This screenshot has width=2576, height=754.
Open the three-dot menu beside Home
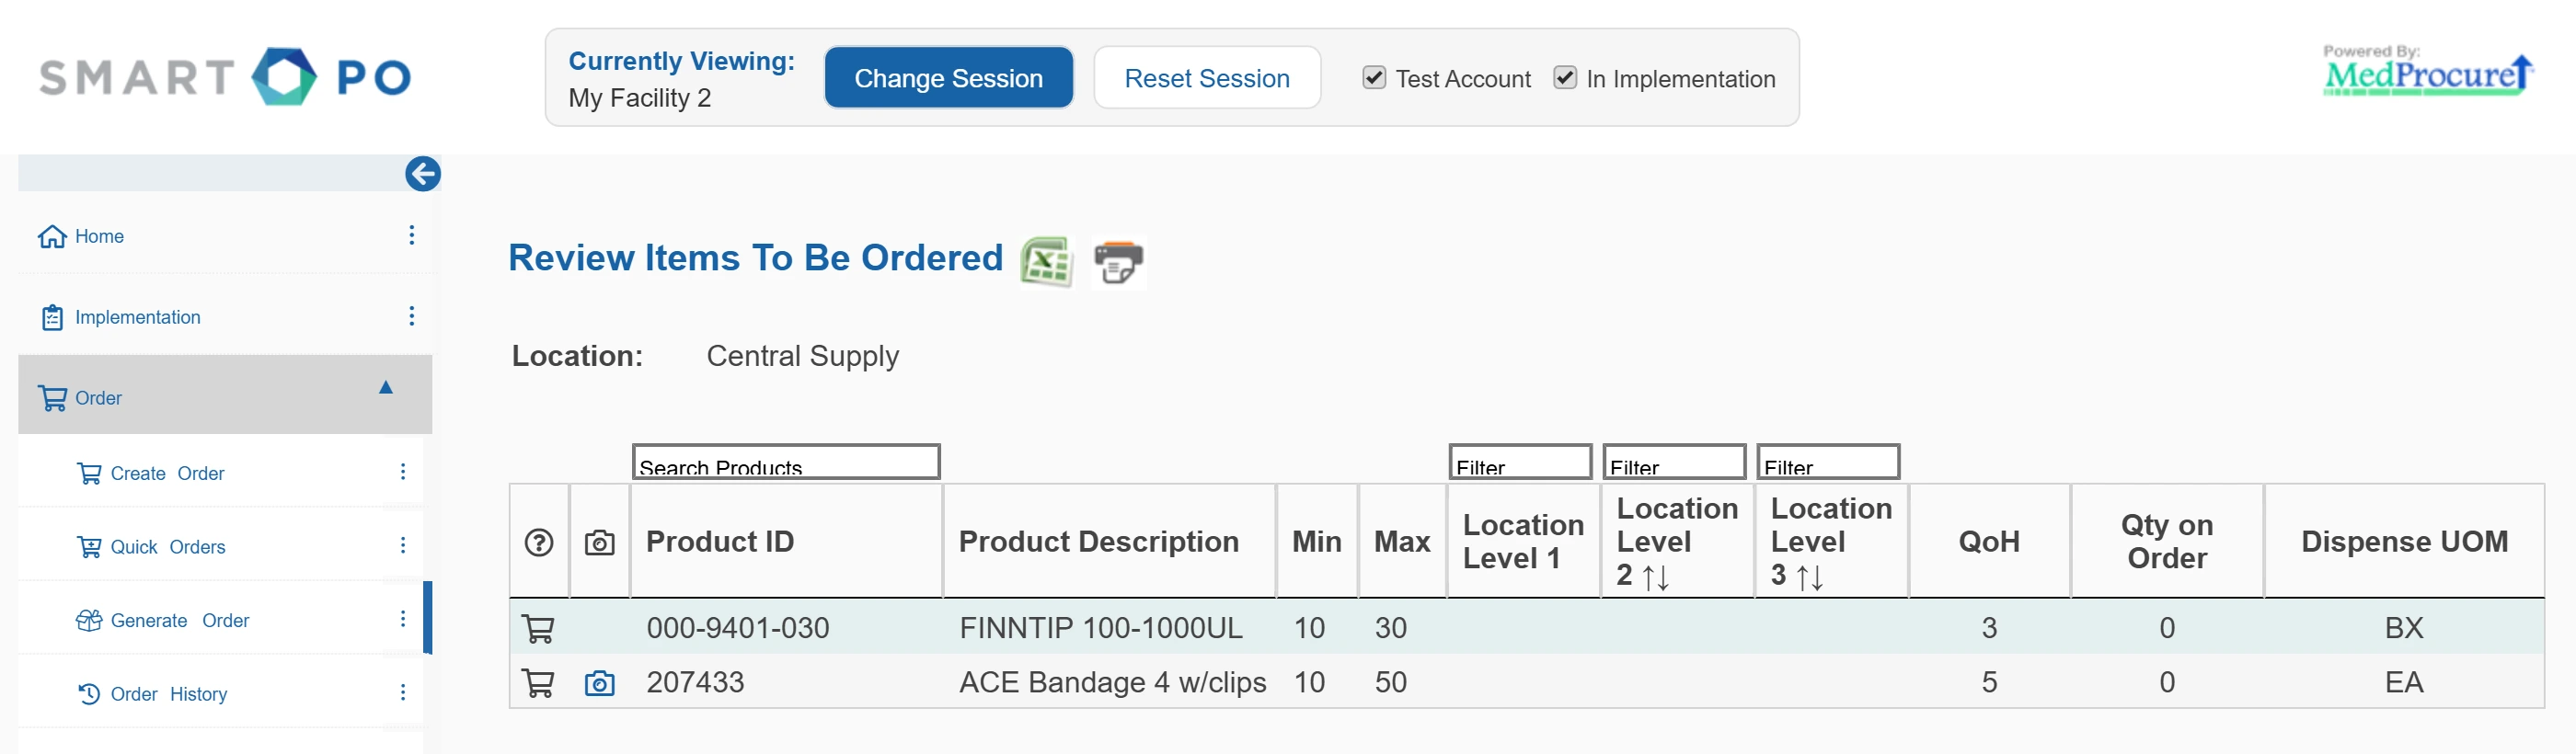click(x=411, y=235)
